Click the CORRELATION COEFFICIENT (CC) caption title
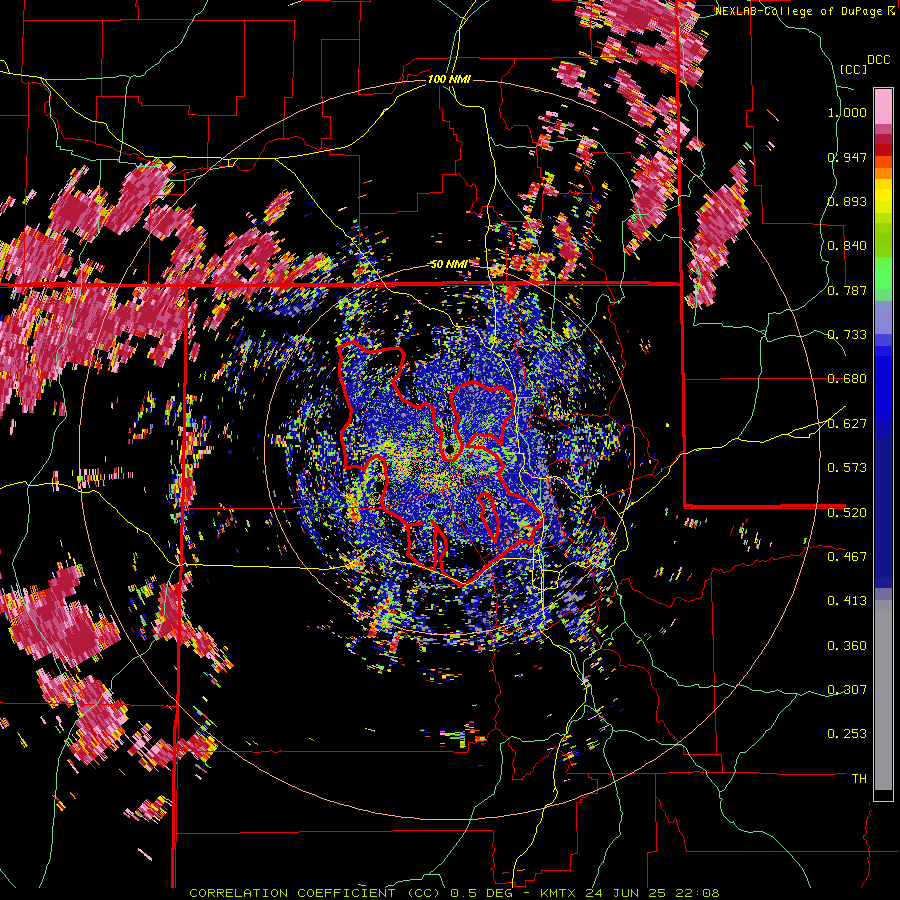Viewport: 900px width, 900px height. click(x=315, y=893)
